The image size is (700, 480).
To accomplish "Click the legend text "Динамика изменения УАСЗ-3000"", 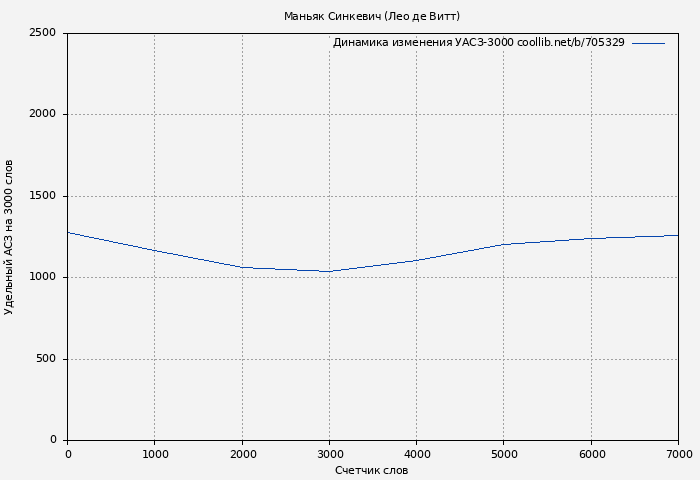I will click(x=423, y=43).
